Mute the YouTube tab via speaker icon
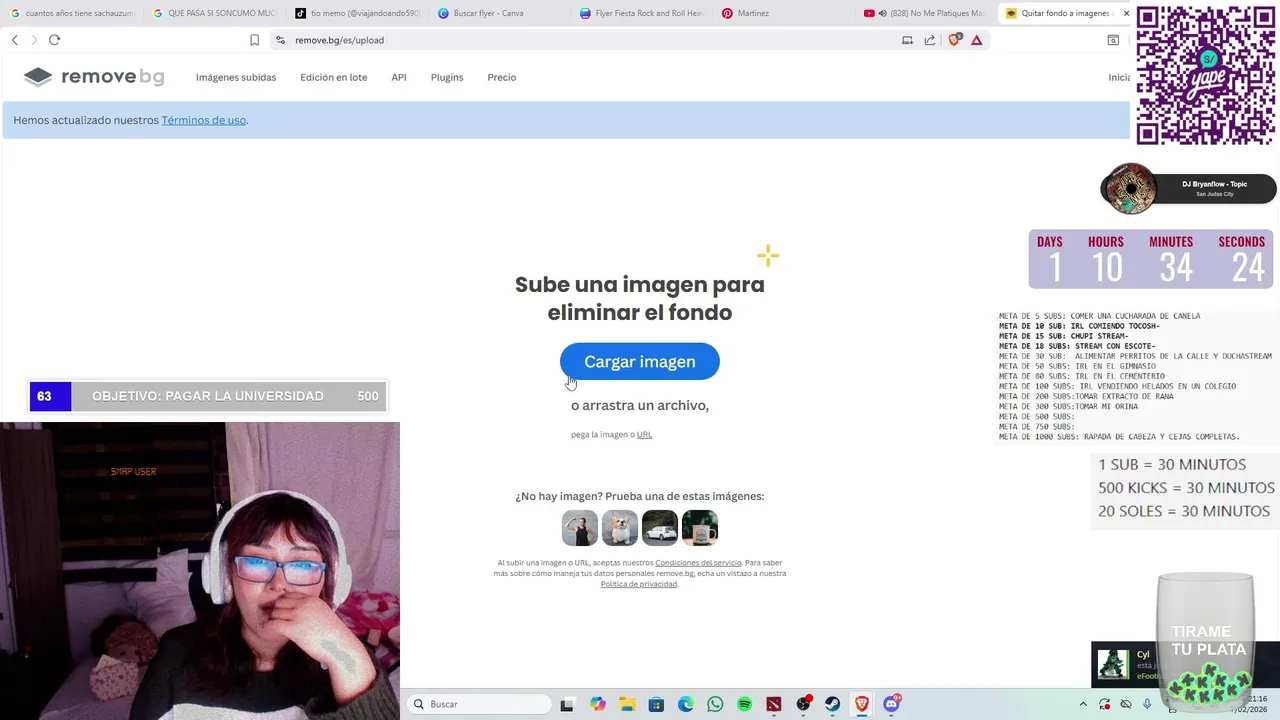This screenshot has width=1280, height=720. pyautogui.click(x=882, y=13)
